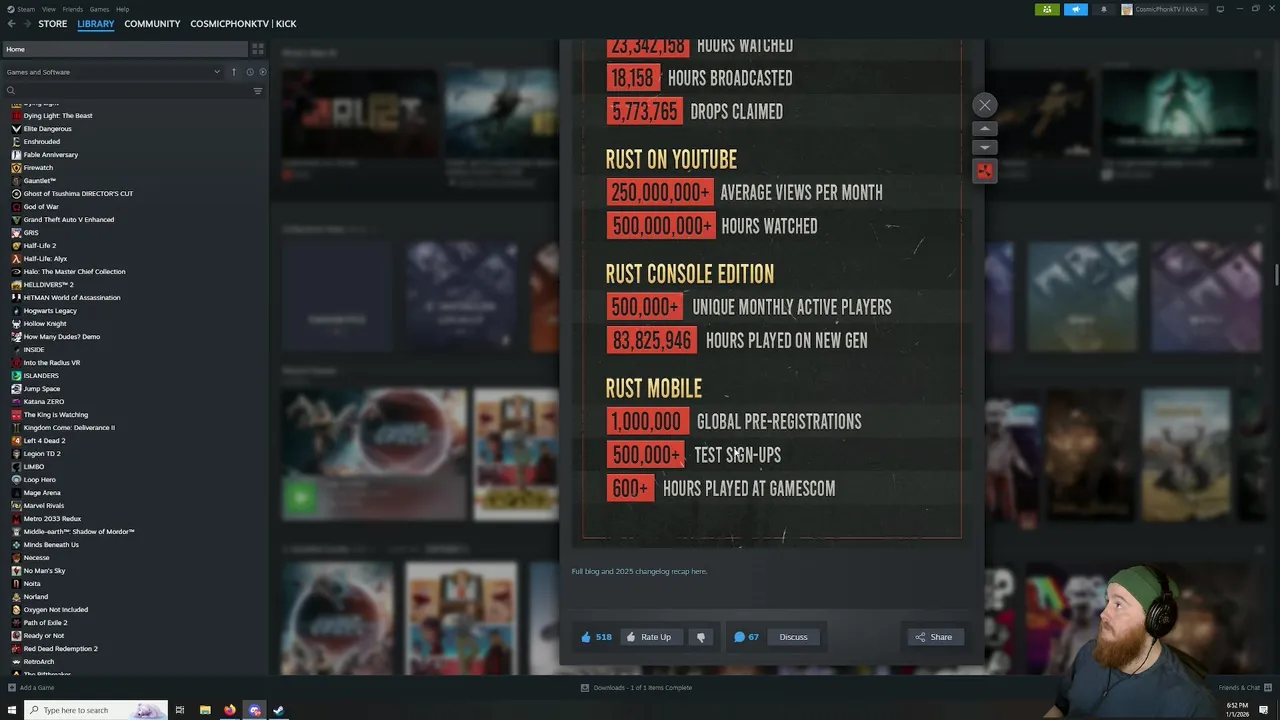Toggle the ready-to-play filter icon
The image size is (1280, 720).
[x=263, y=72]
